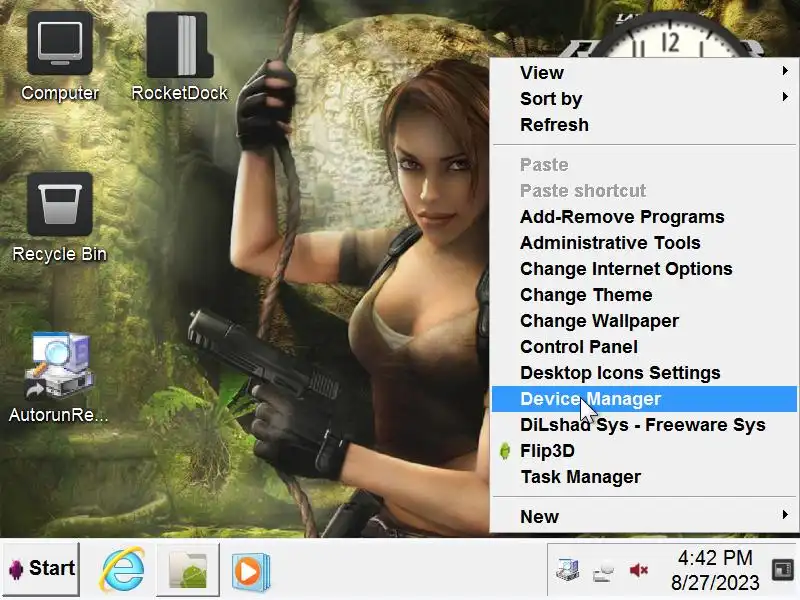Viewport: 800px width, 600px height.
Task: Open the highlighted Device Manager entry
Action: pyautogui.click(x=644, y=399)
